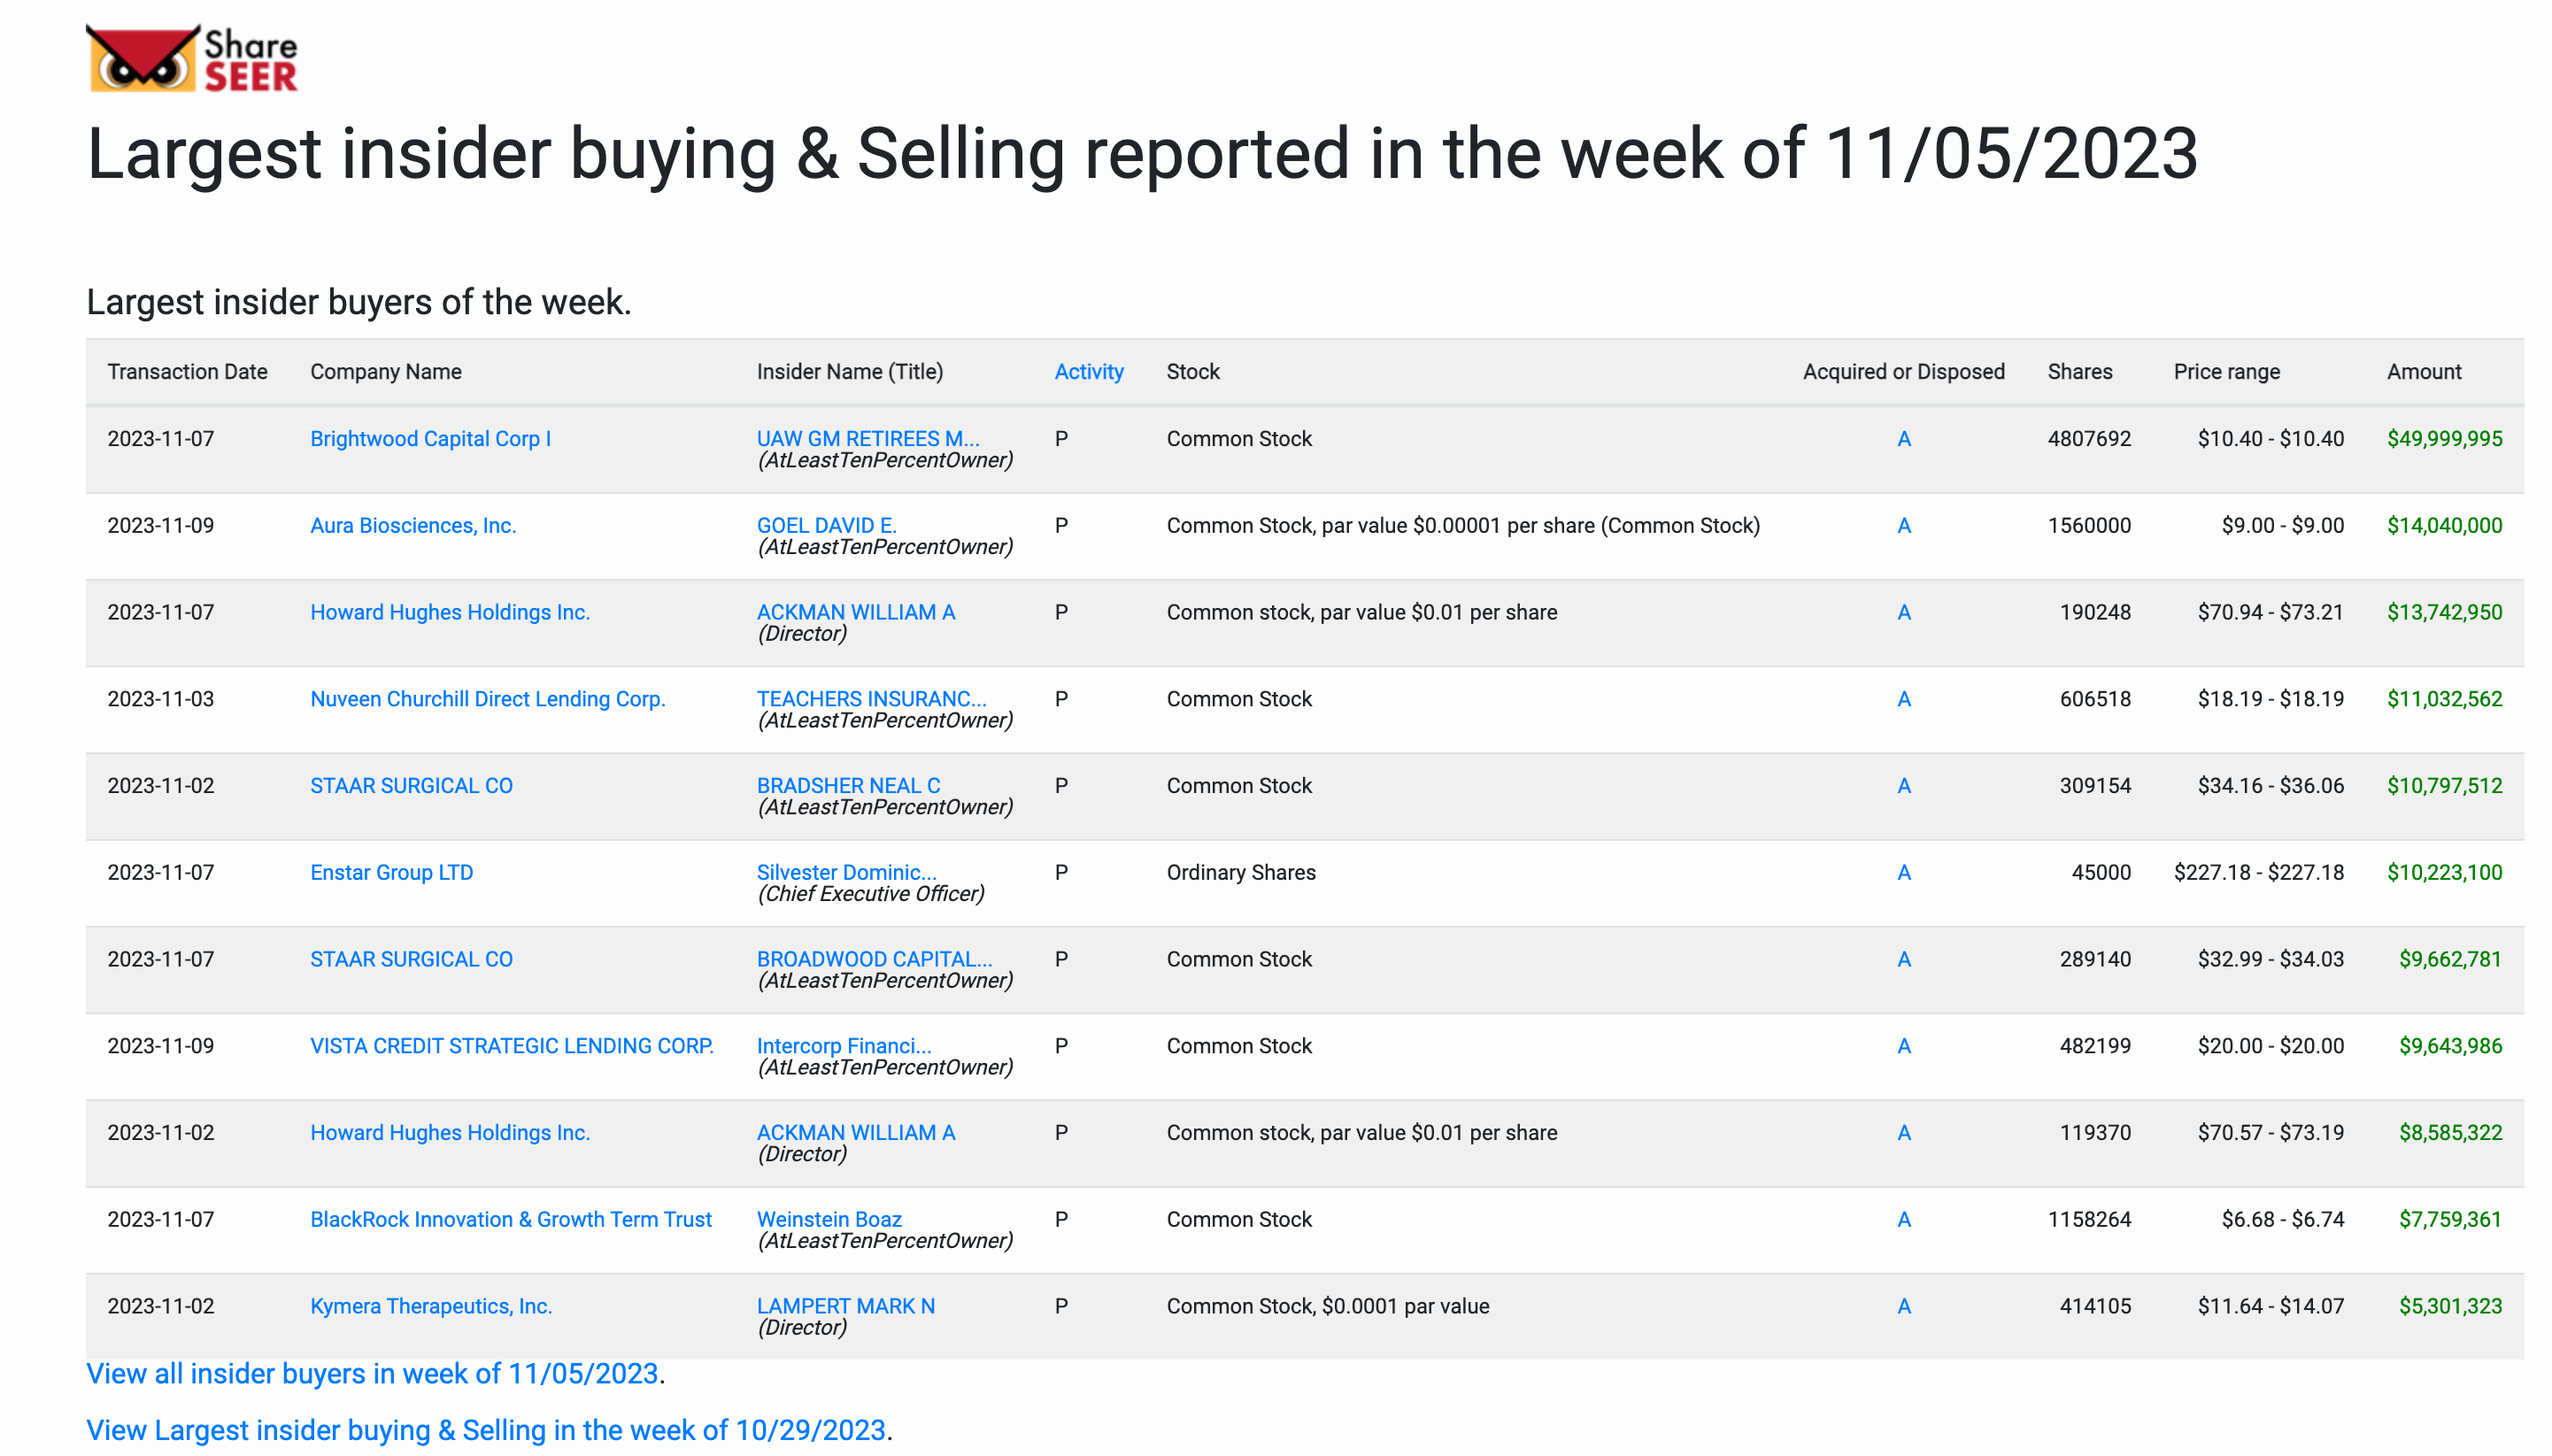Viewport: 2552px width, 1456px height.
Task: View insider BROADWOOD CAPITAL... profile
Action: [874, 959]
